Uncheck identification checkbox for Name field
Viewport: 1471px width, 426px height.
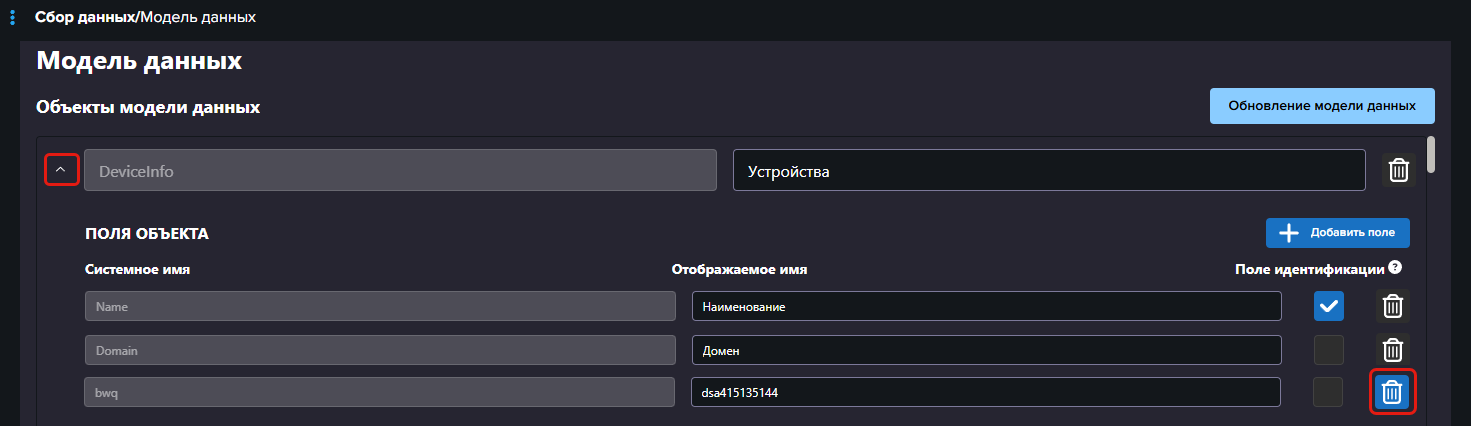pos(1328,307)
